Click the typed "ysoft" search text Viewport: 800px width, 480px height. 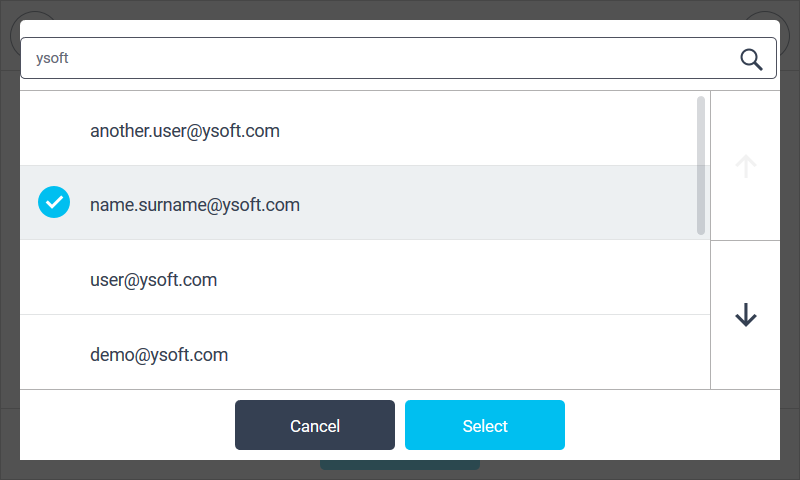coord(52,58)
